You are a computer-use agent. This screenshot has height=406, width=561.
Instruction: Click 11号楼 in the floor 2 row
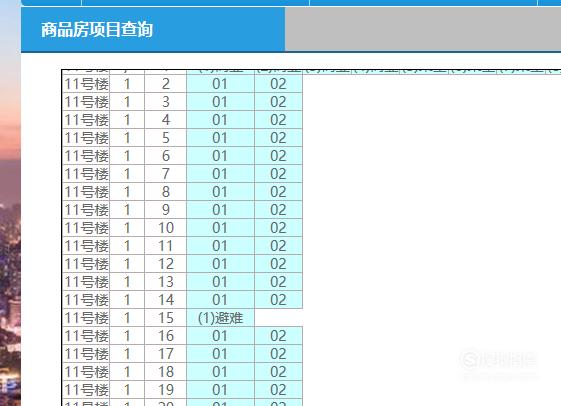pos(86,84)
